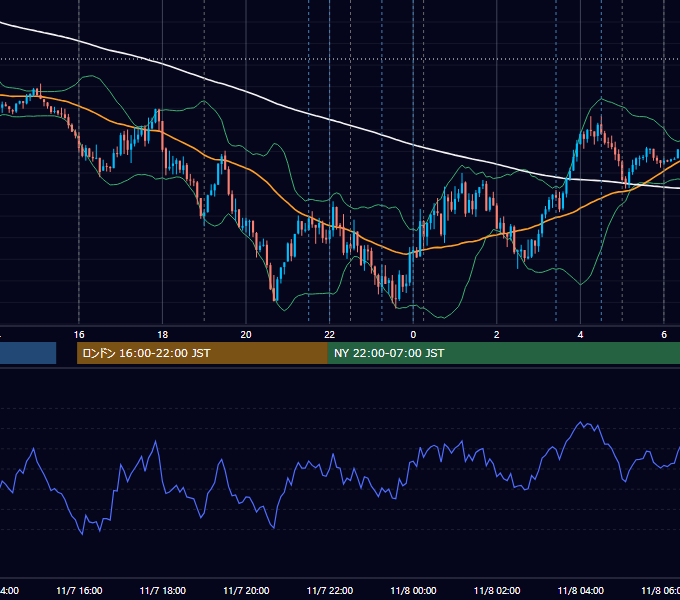Click the ロンドン 16:00-22:00 JST session bar

[x=202, y=353]
